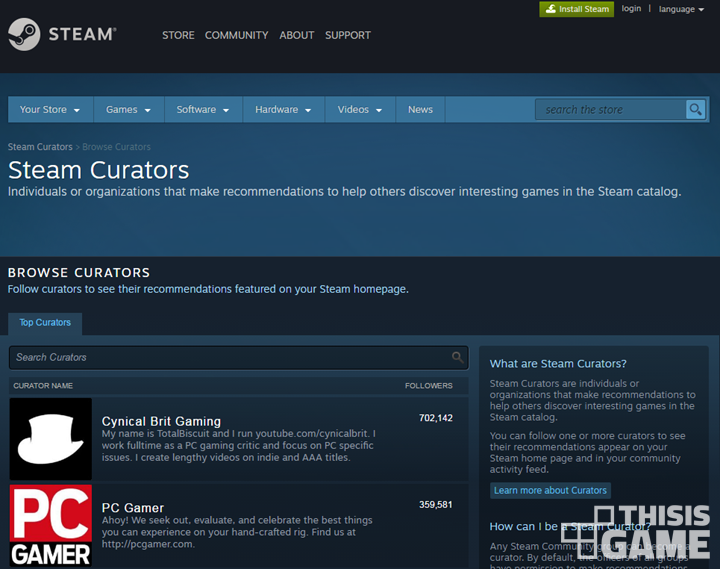
Task: Click the Search Curators magnifier icon
Action: (457, 357)
